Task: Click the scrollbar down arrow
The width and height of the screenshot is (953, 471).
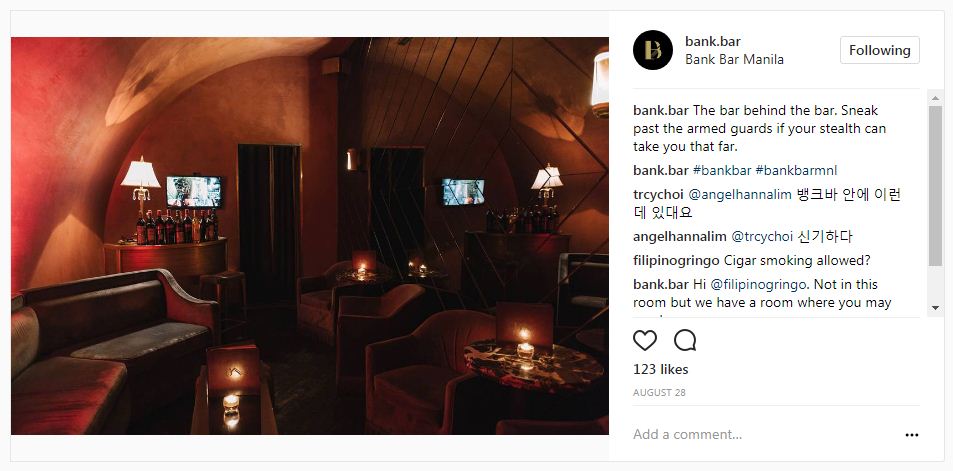Action: coord(935,308)
